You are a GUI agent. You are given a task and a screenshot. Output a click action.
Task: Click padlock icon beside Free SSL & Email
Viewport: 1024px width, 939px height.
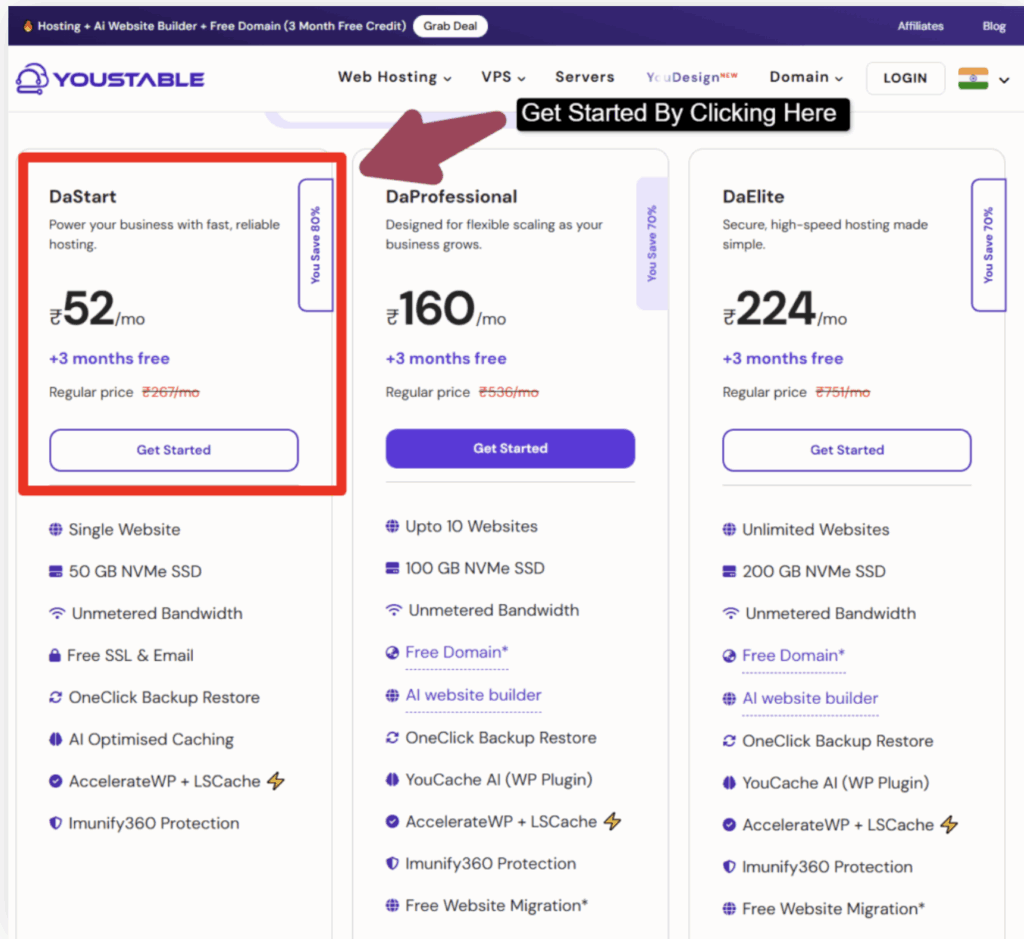[x=56, y=656]
